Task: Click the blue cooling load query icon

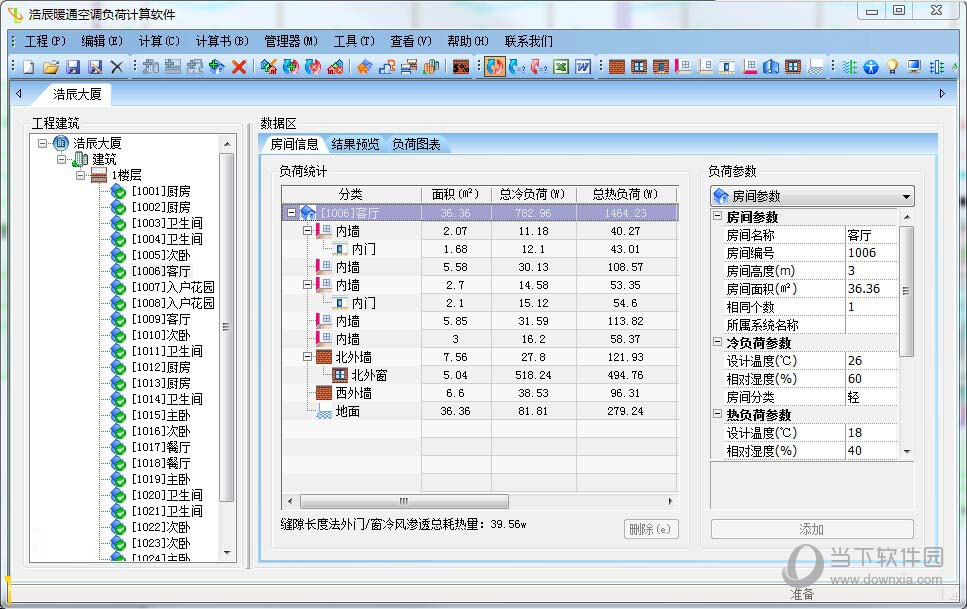Action: click(x=516, y=67)
